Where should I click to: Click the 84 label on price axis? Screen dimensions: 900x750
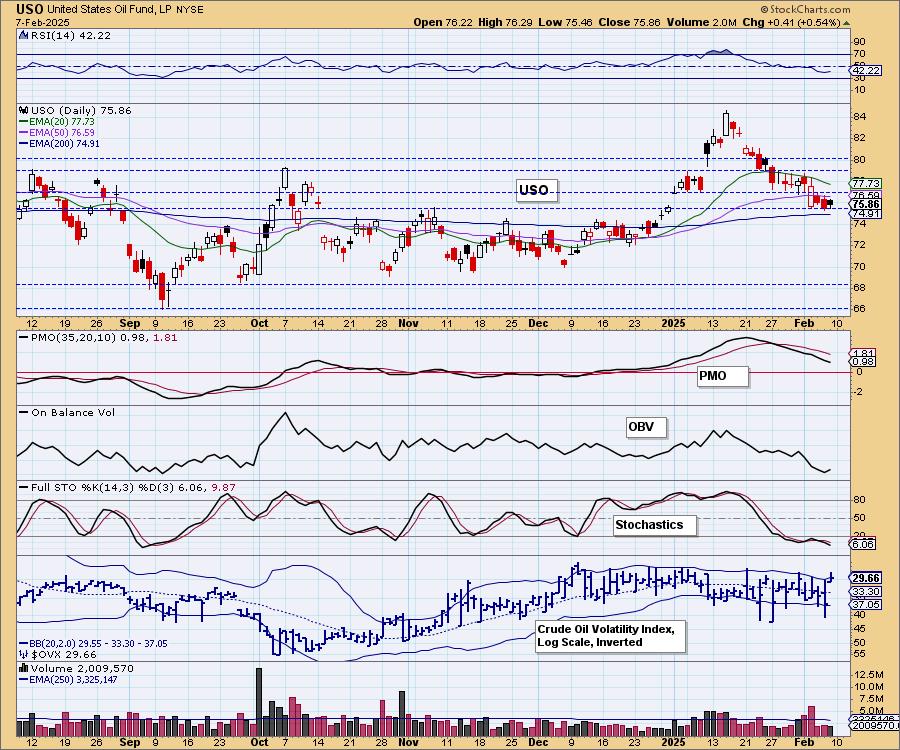tap(860, 116)
